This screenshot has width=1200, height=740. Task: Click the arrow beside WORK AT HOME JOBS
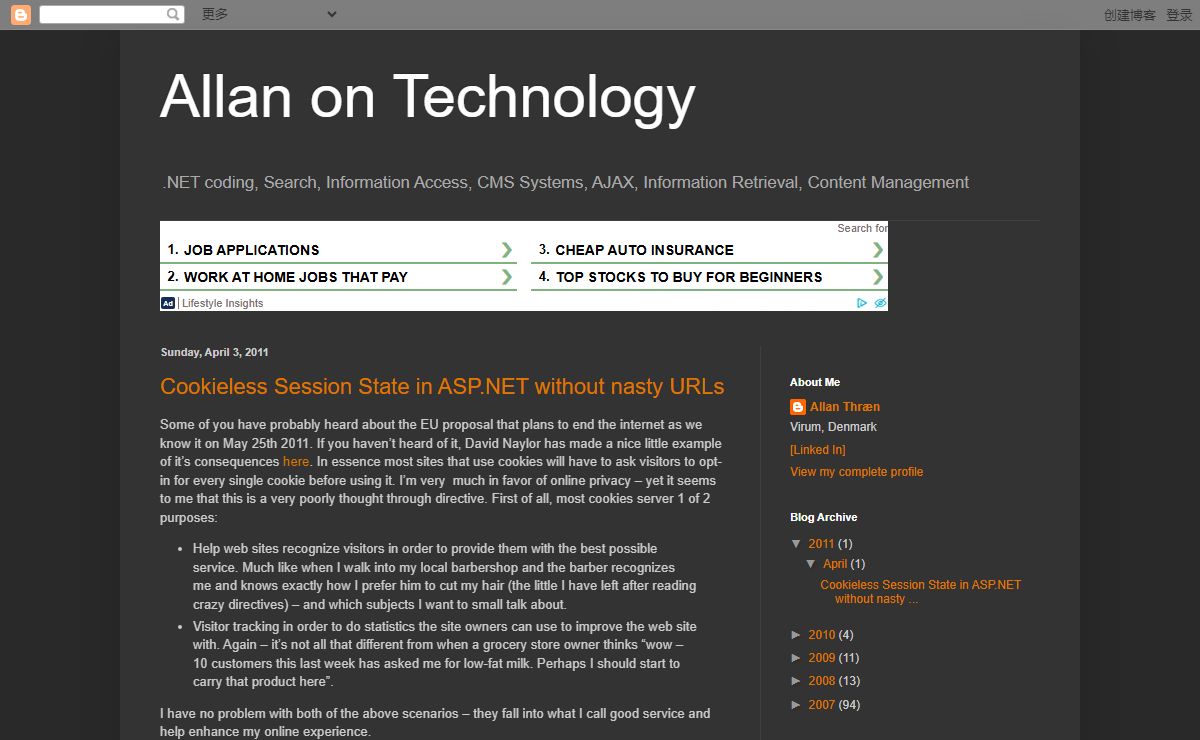(x=507, y=277)
